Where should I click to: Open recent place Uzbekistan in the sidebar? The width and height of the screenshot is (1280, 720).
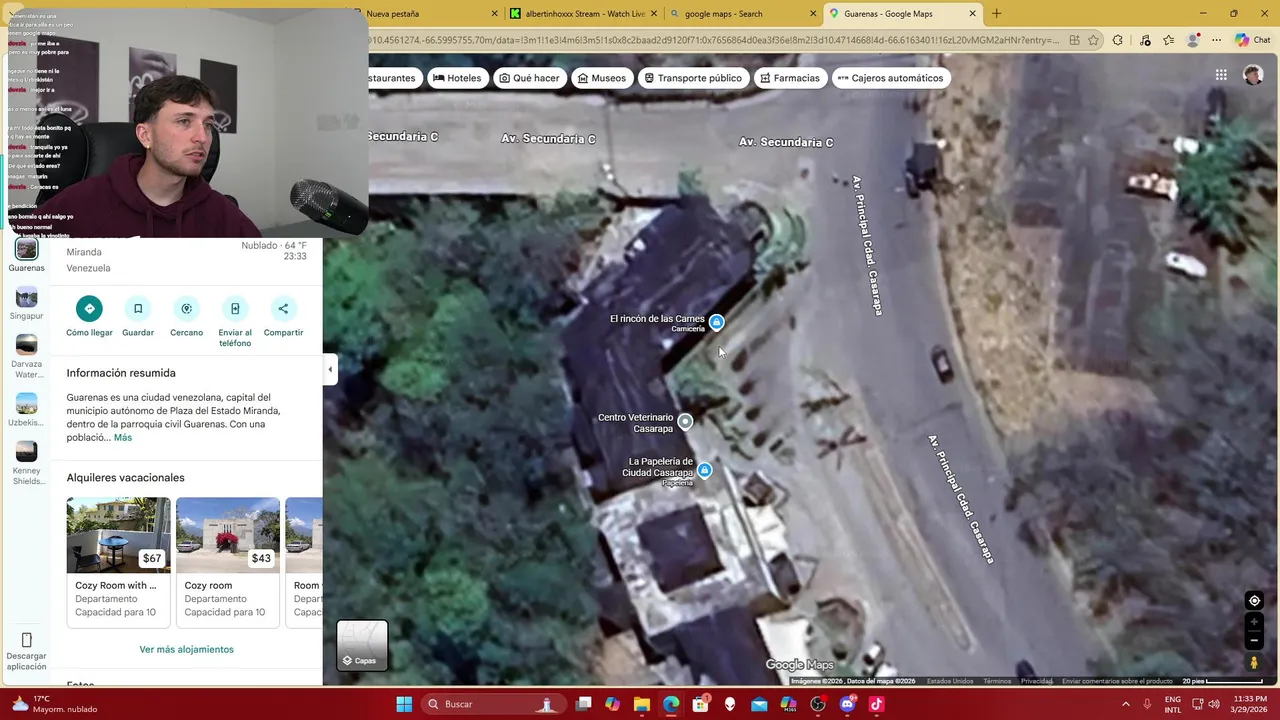click(x=26, y=410)
